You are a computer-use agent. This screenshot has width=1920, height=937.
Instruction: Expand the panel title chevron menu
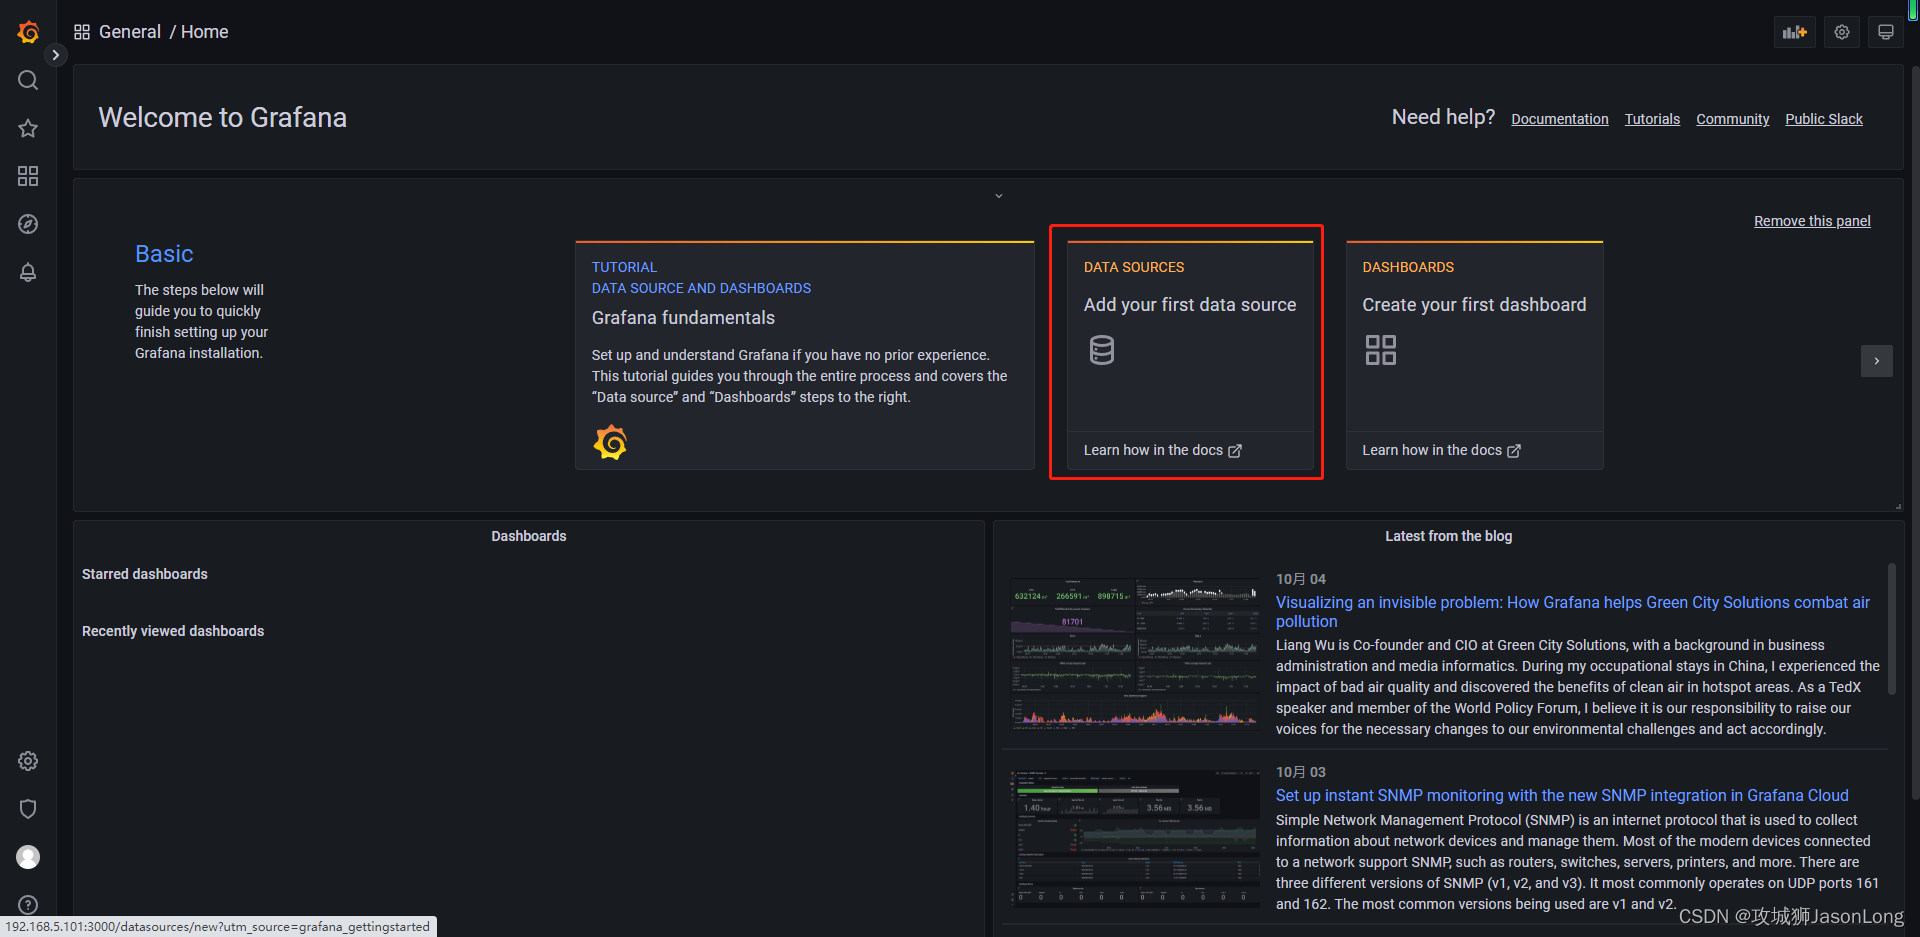998,196
